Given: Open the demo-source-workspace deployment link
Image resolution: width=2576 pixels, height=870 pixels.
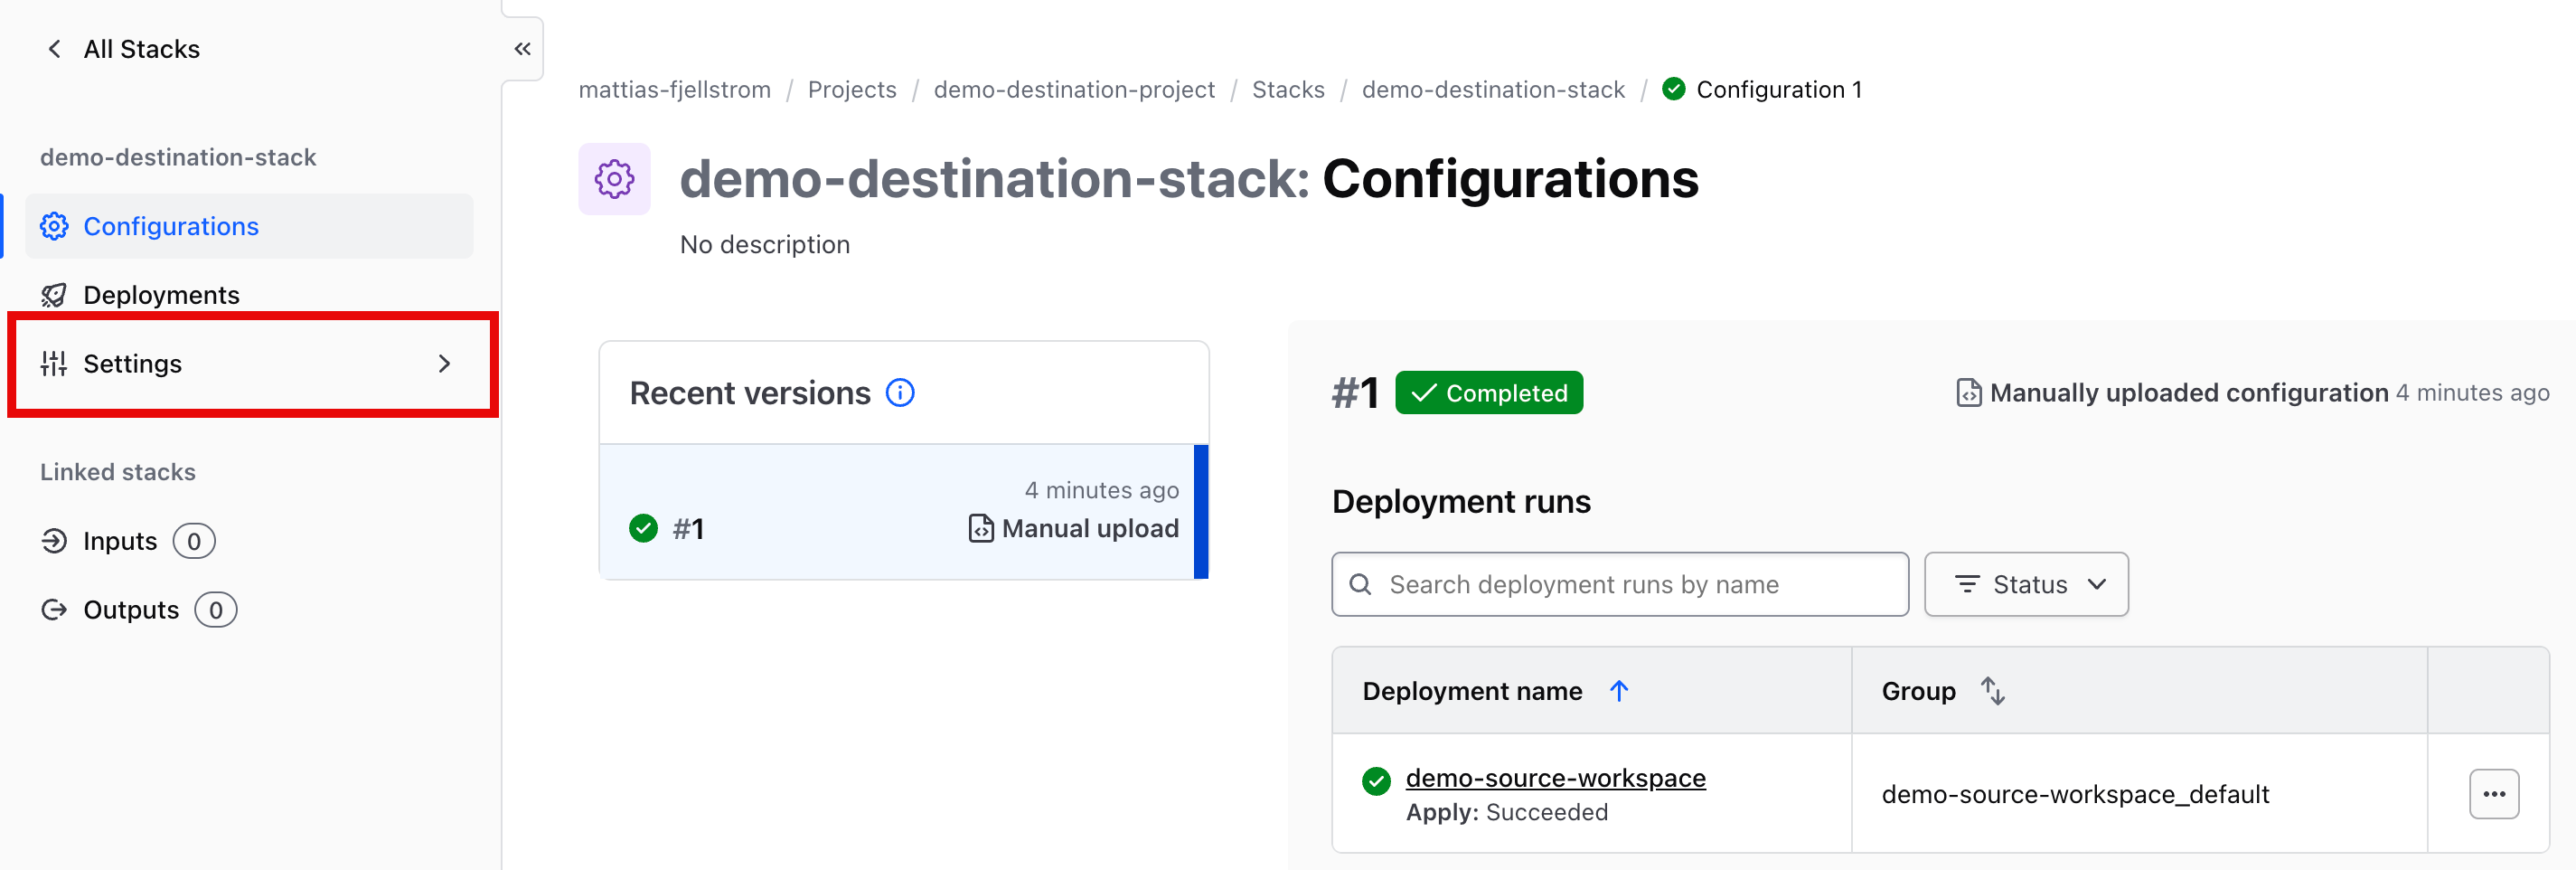Looking at the screenshot, I should coord(1556,777).
